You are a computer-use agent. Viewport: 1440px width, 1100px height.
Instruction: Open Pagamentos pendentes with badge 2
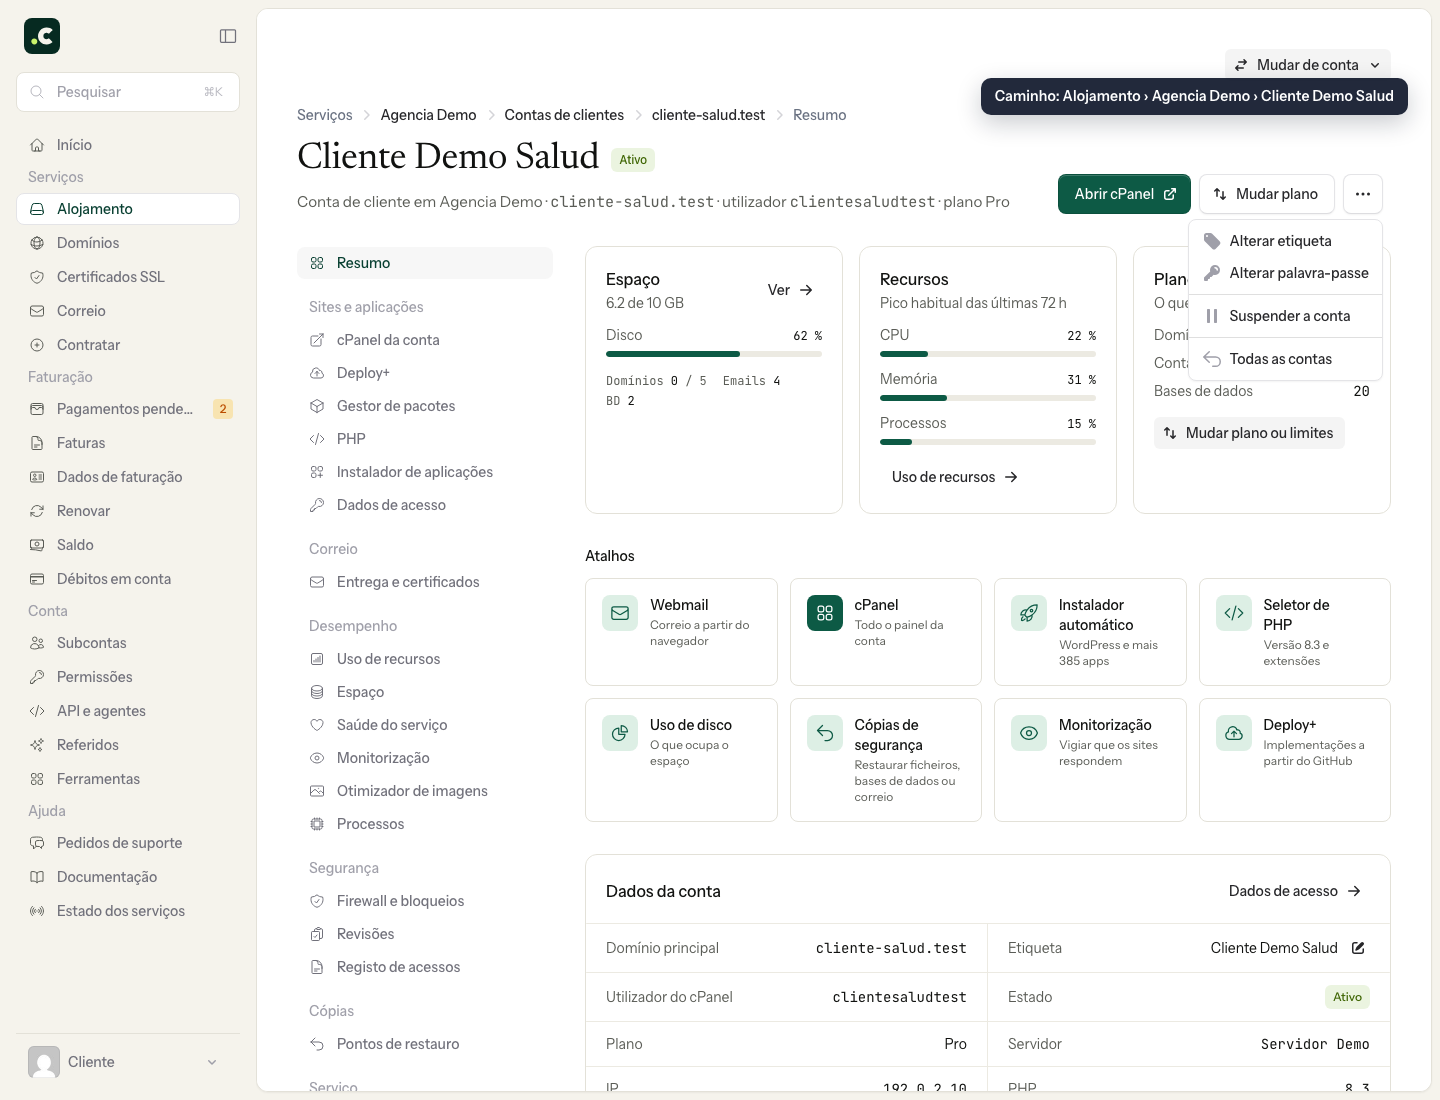point(128,409)
